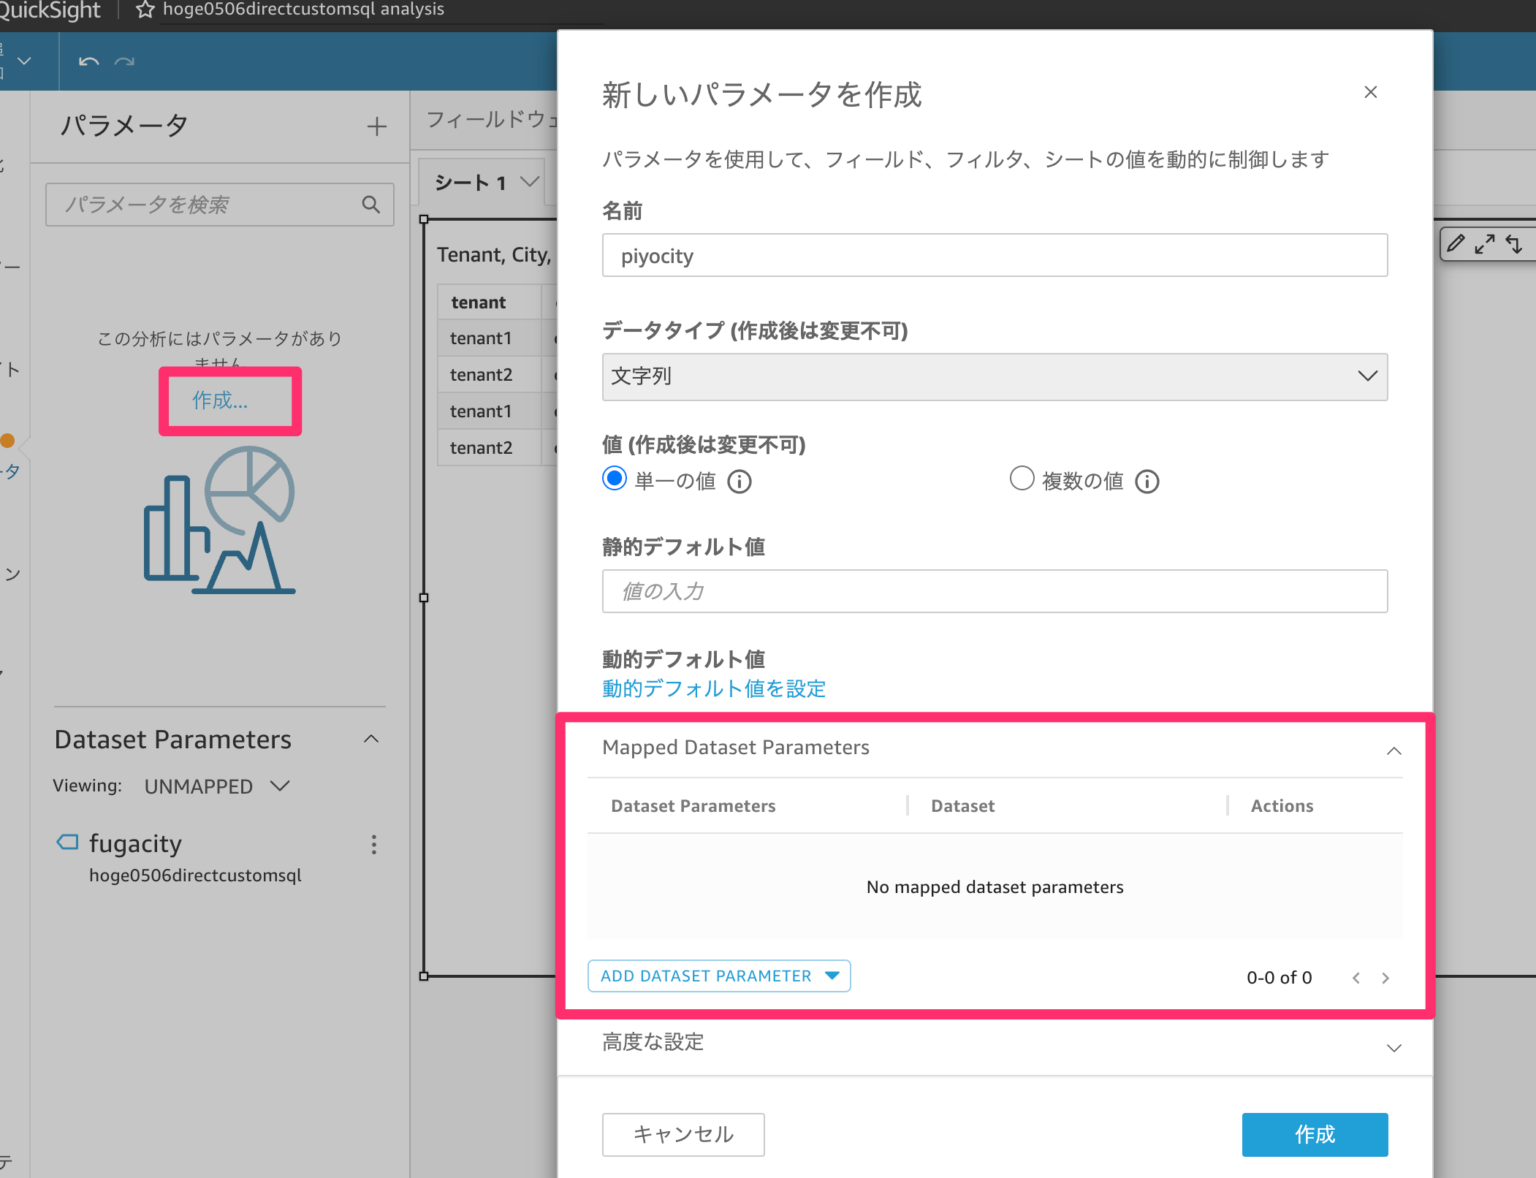This screenshot has height=1178, width=1536.
Task: Click the pencil edit icon on the visual
Action: coord(1457,244)
